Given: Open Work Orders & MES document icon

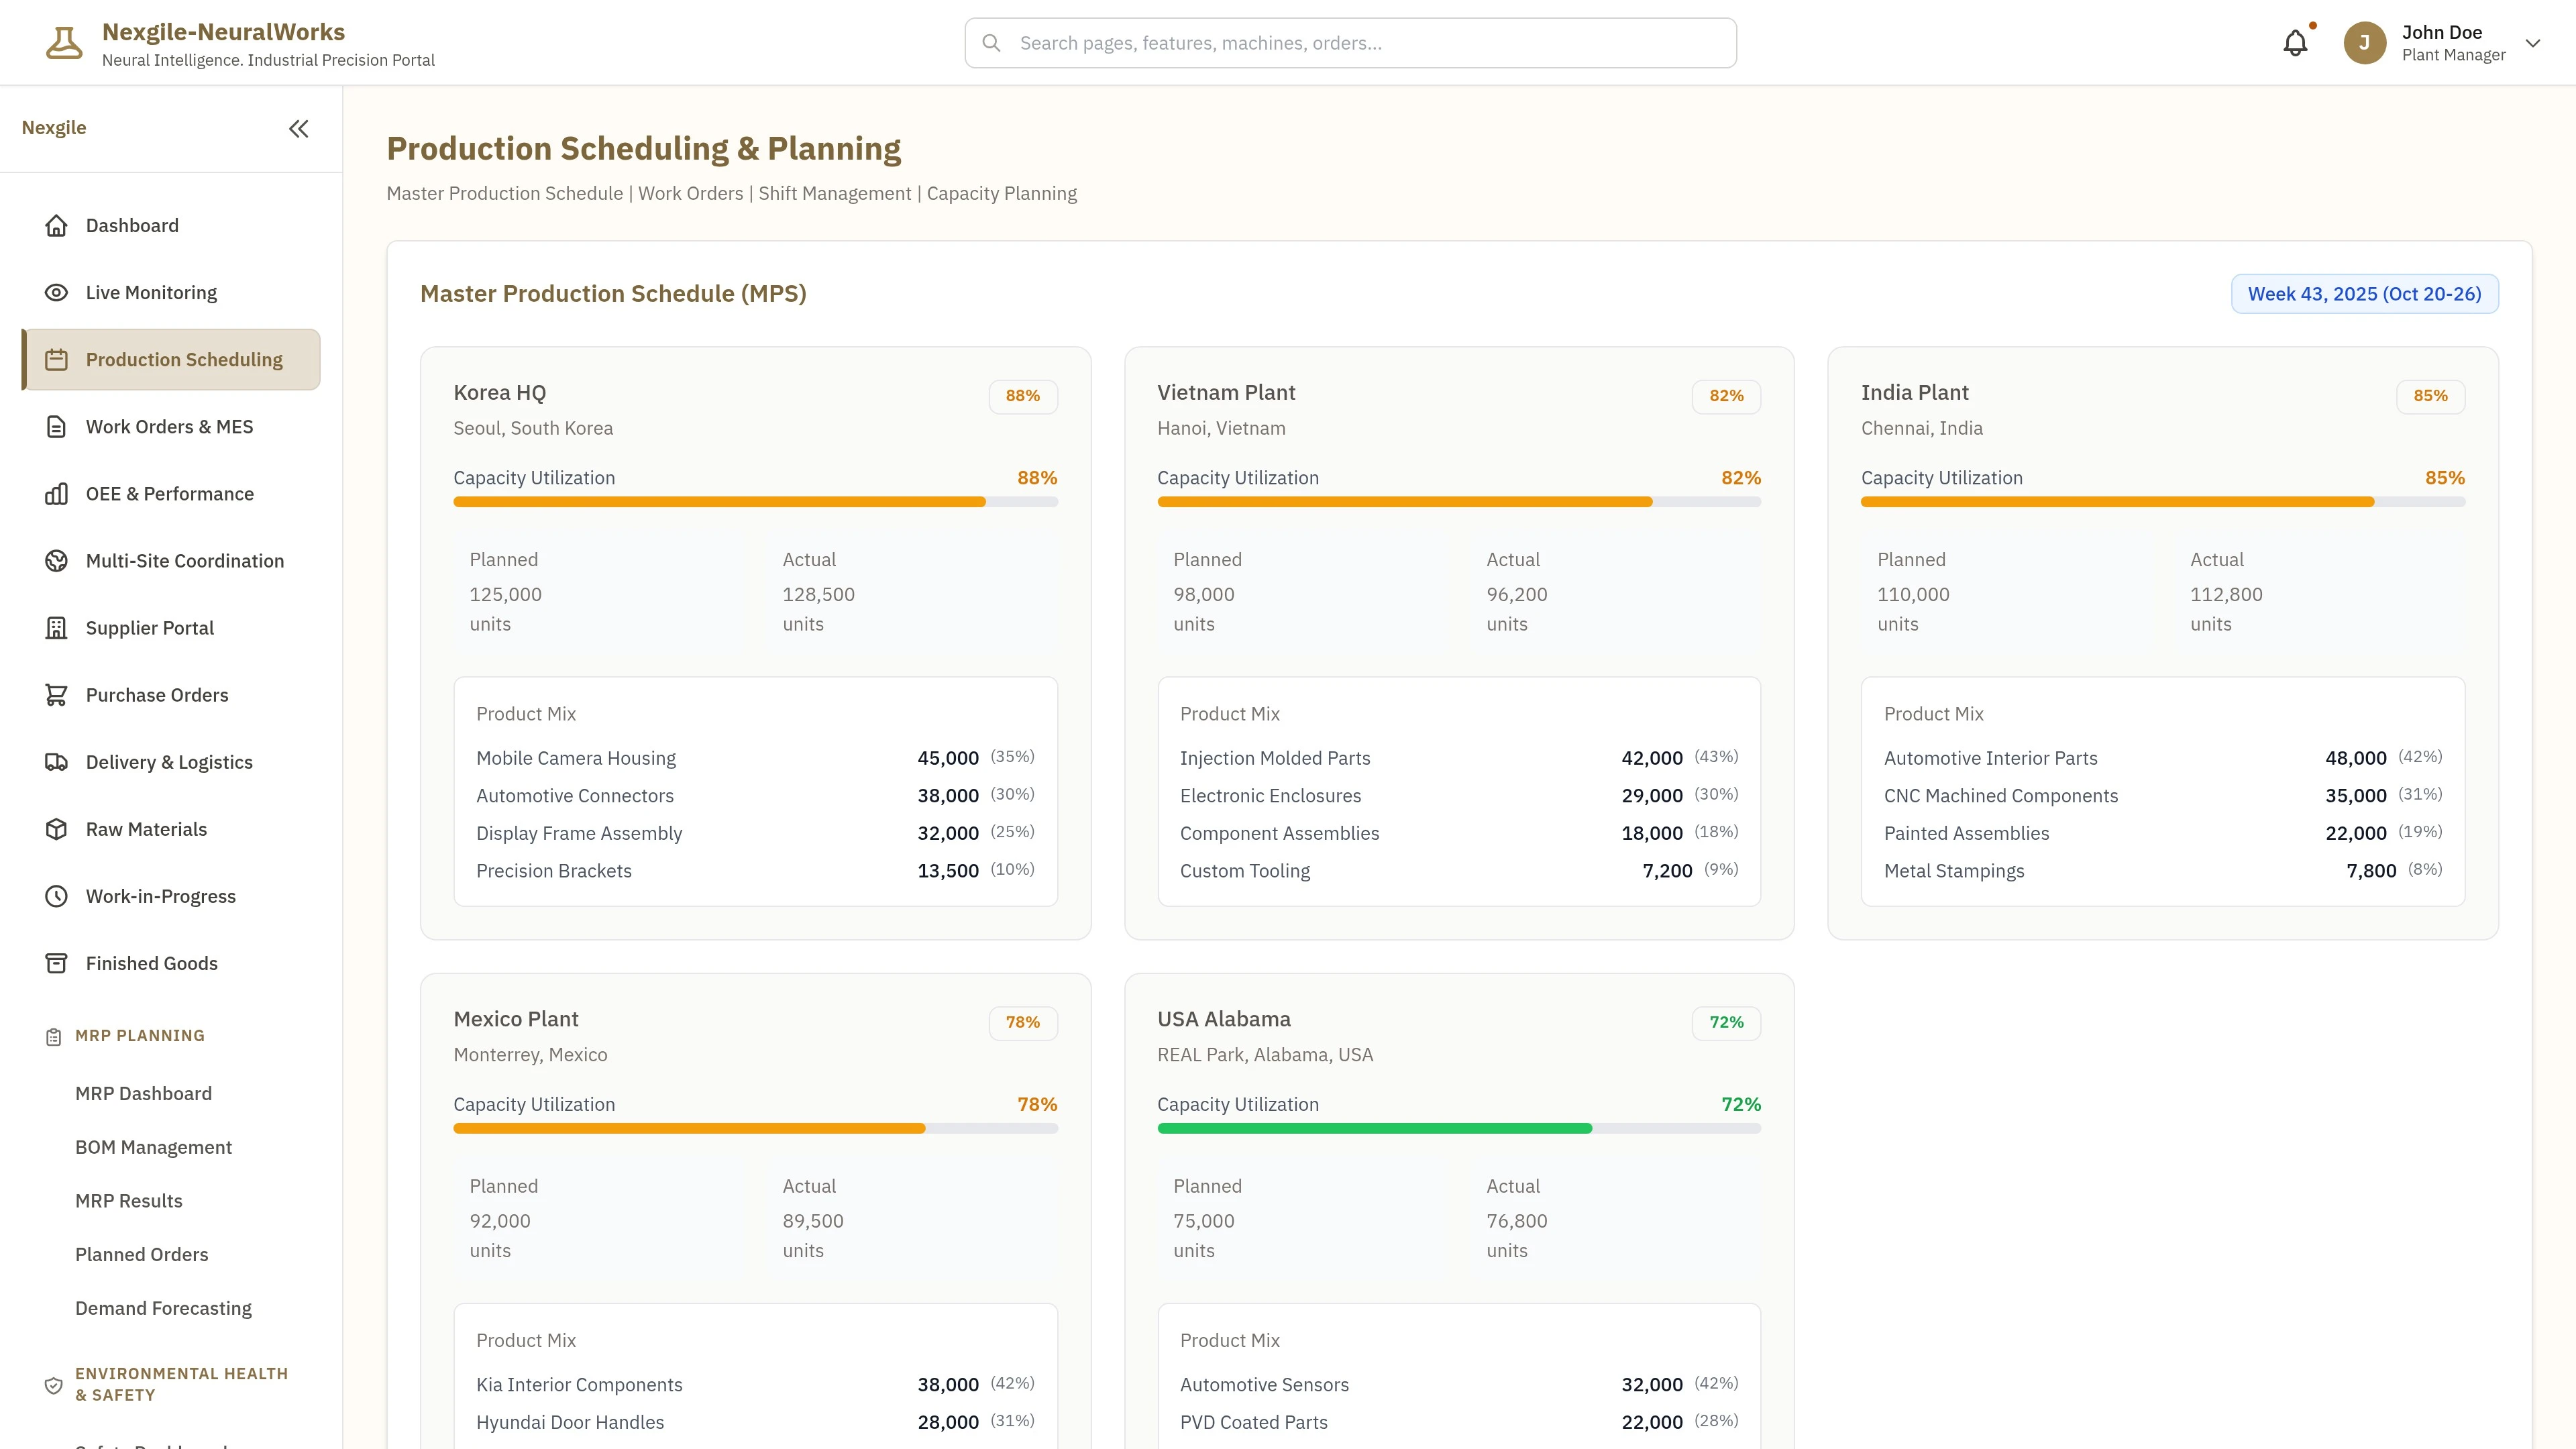Looking at the screenshot, I should tap(55, 426).
